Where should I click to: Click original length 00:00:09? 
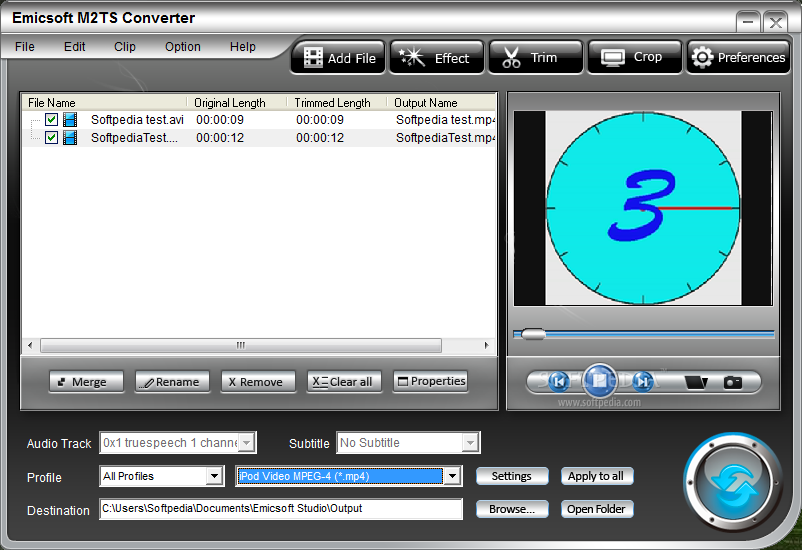220,120
